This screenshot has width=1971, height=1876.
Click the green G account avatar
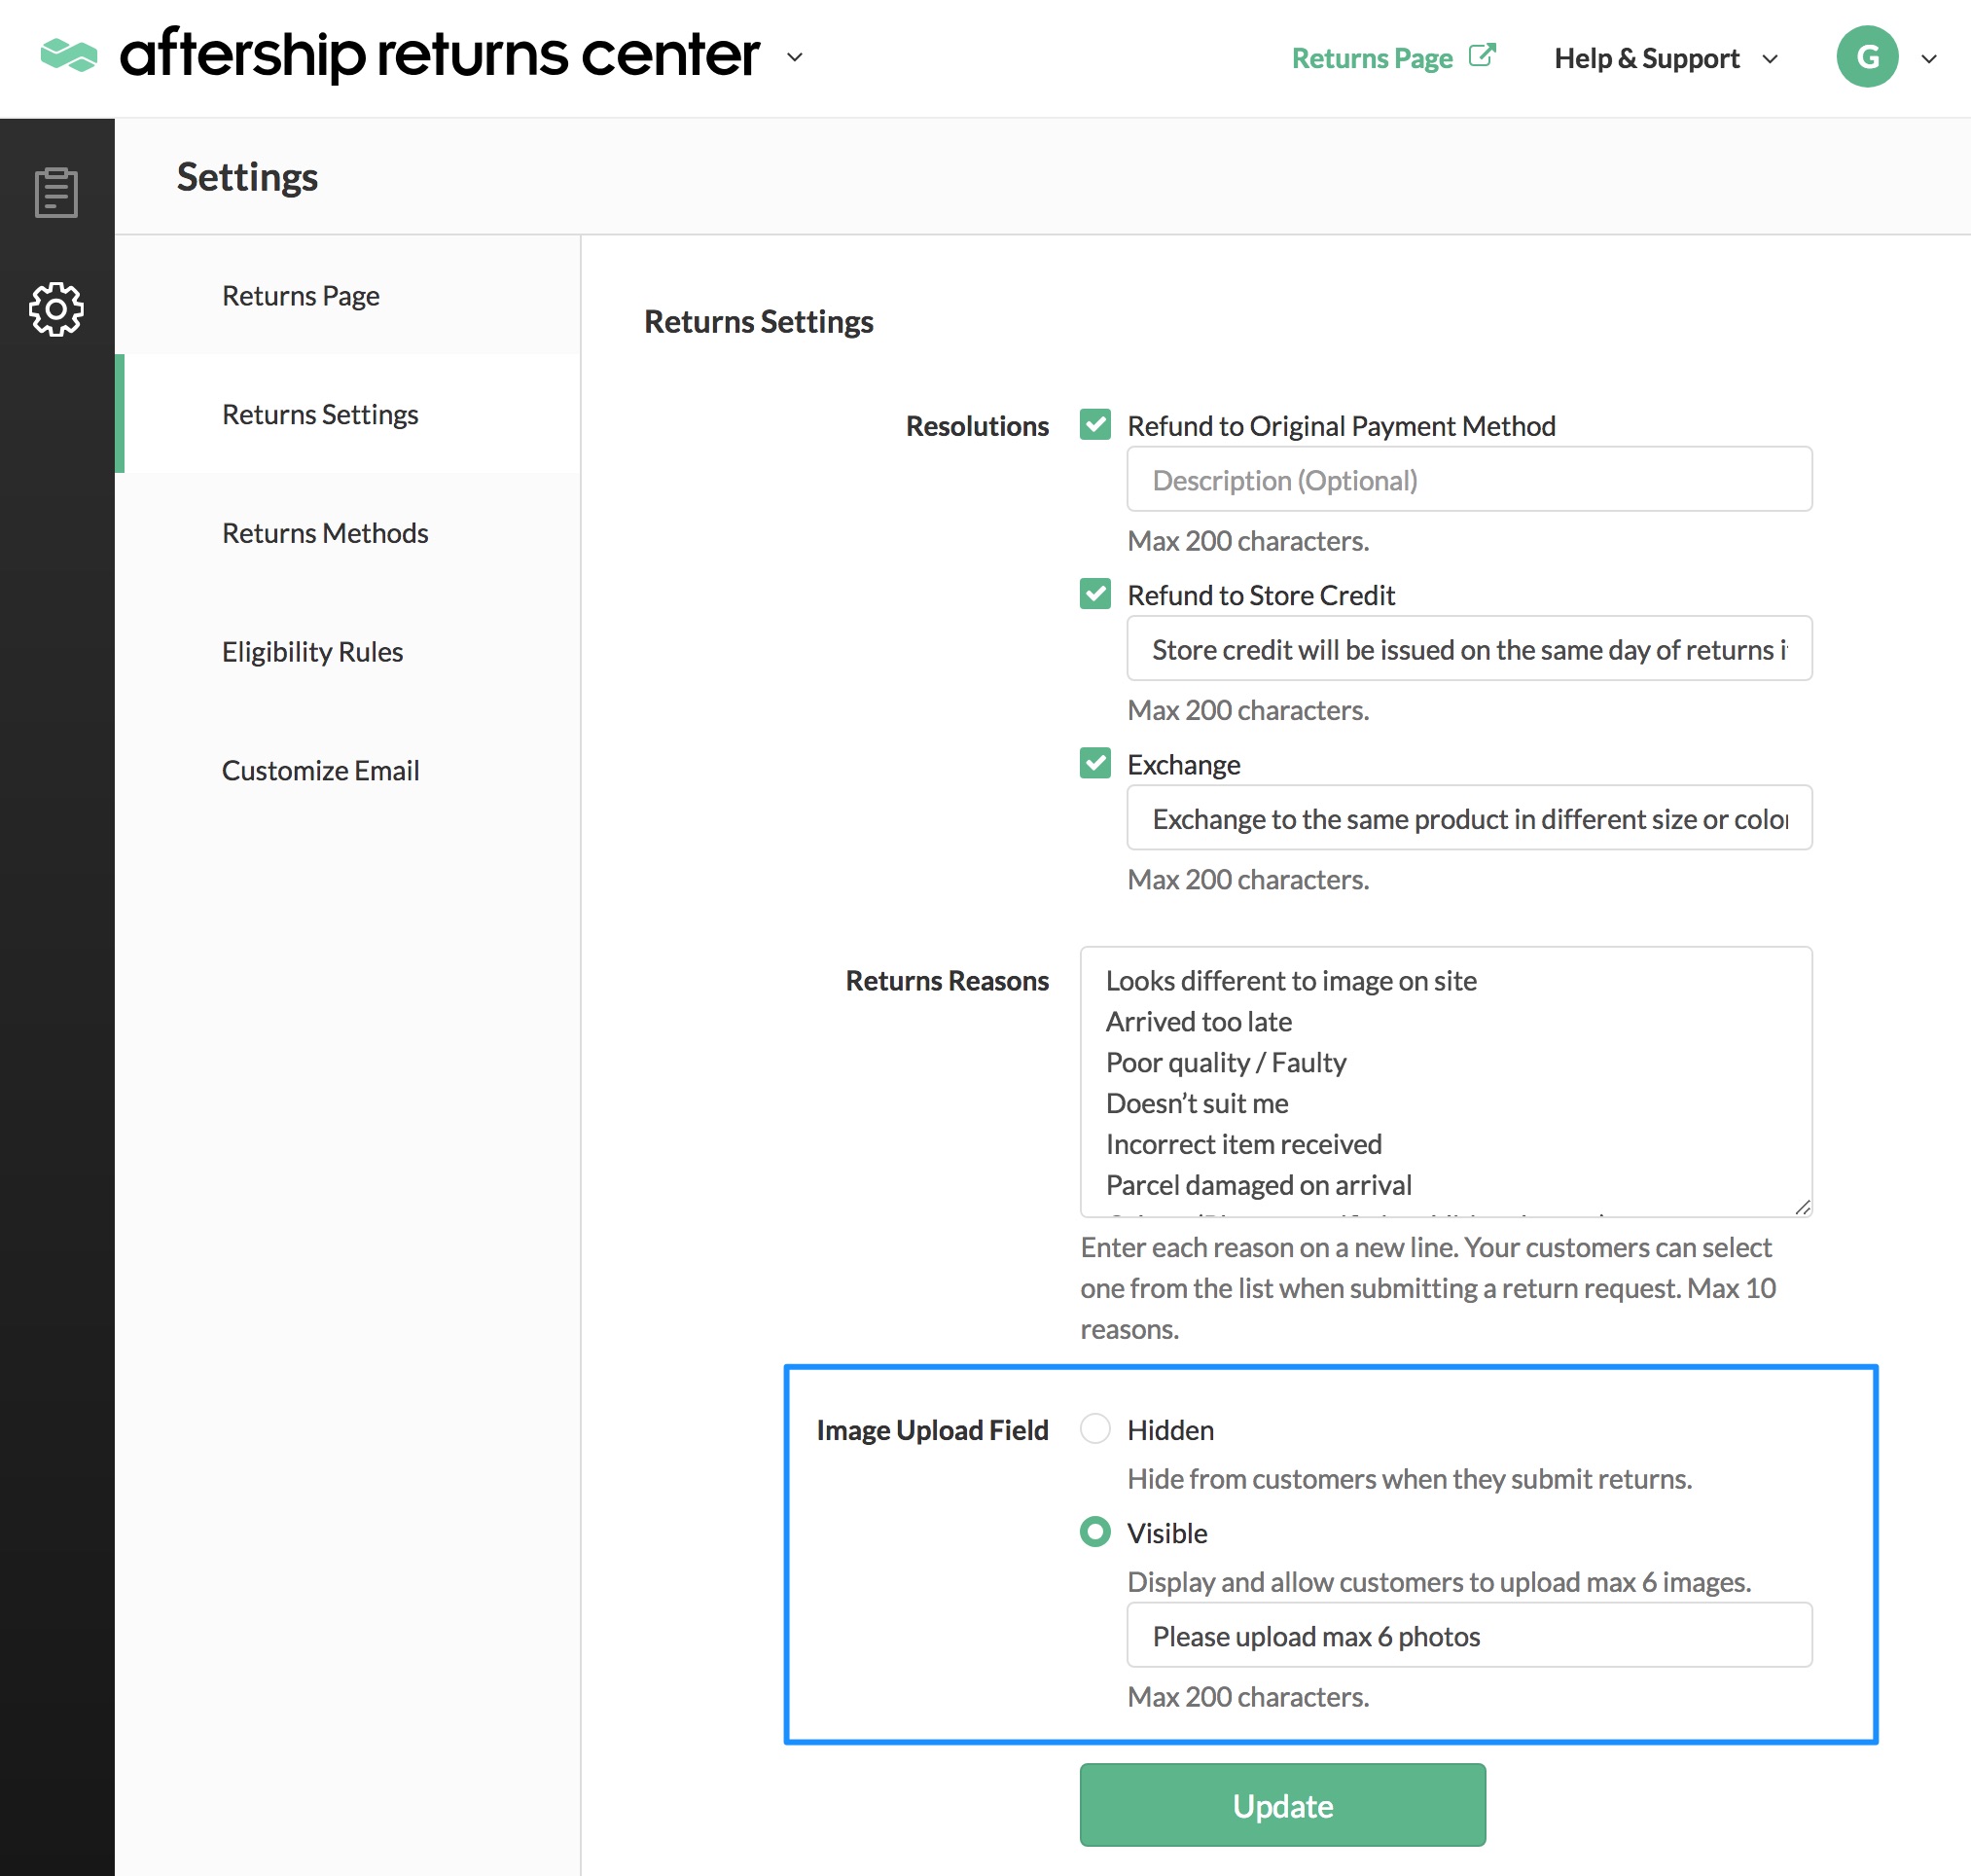click(x=1866, y=57)
